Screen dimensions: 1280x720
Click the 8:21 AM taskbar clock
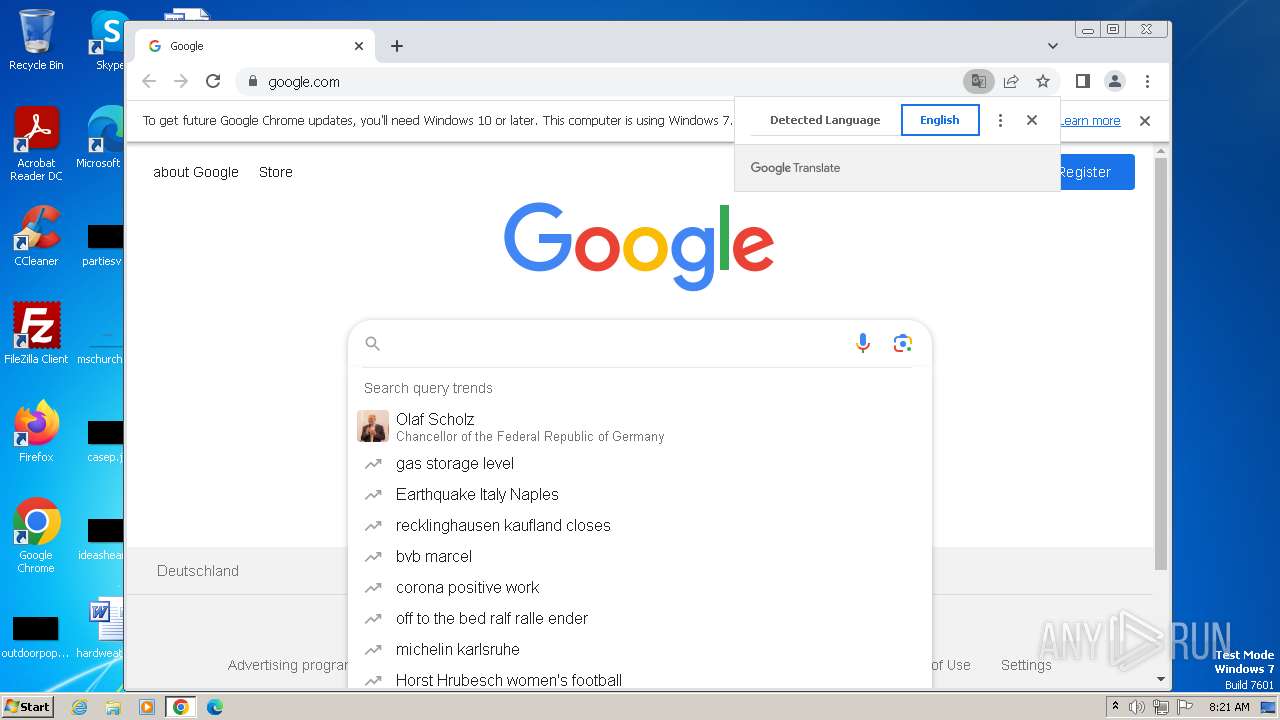(x=1229, y=707)
